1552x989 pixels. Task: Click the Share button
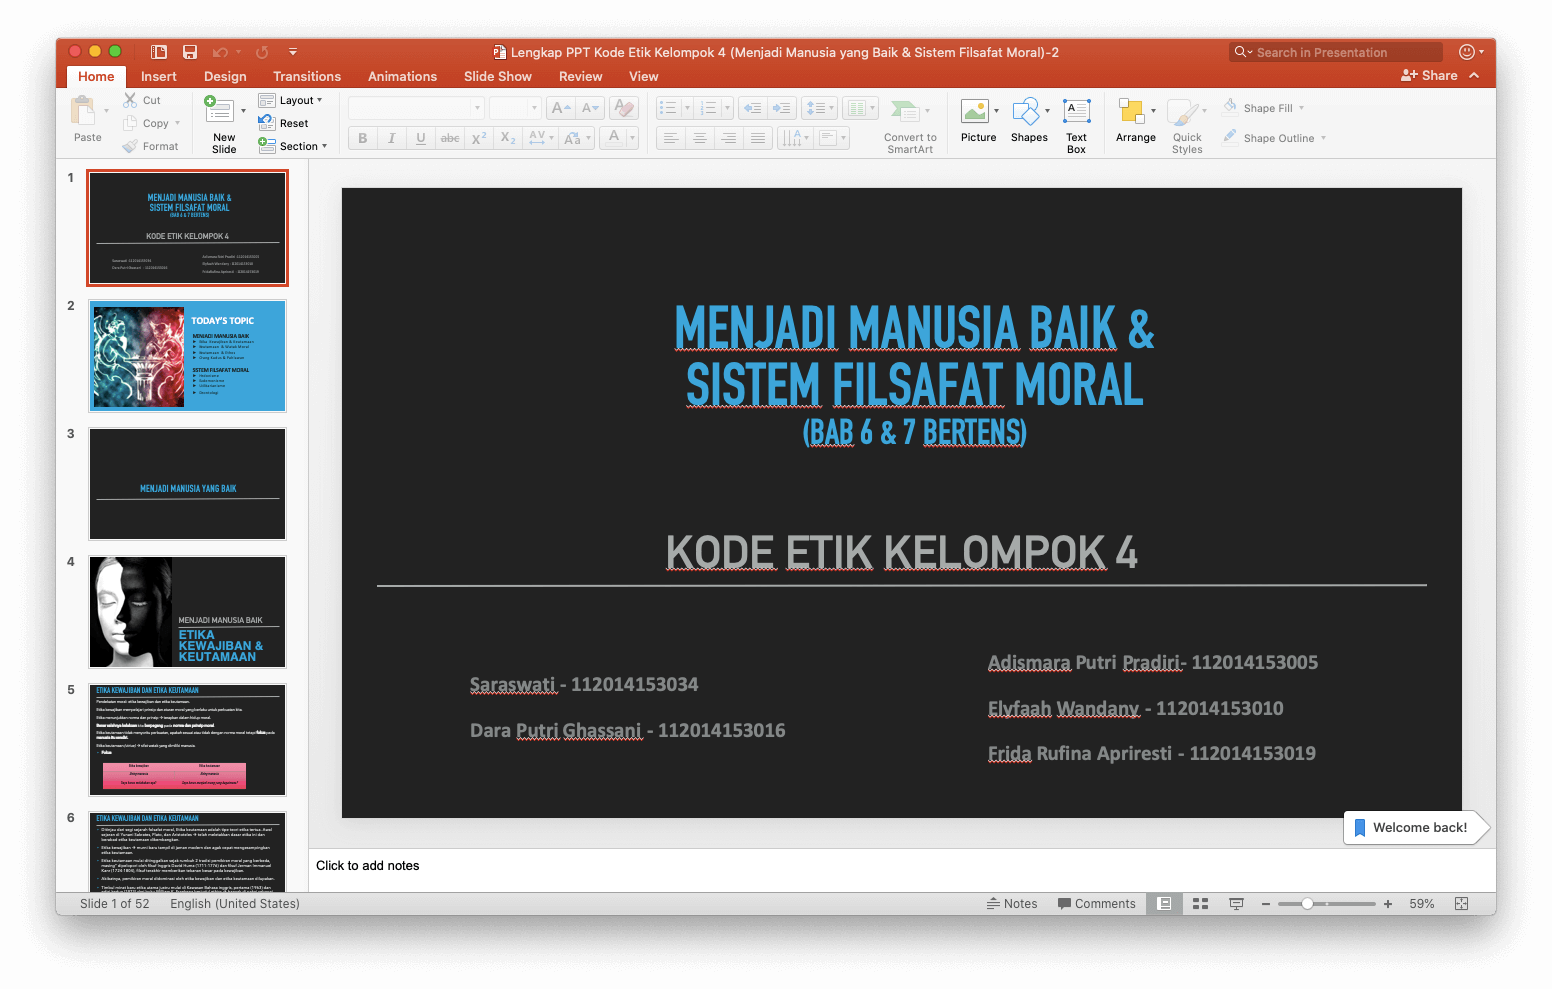click(x=1430, y=75)
